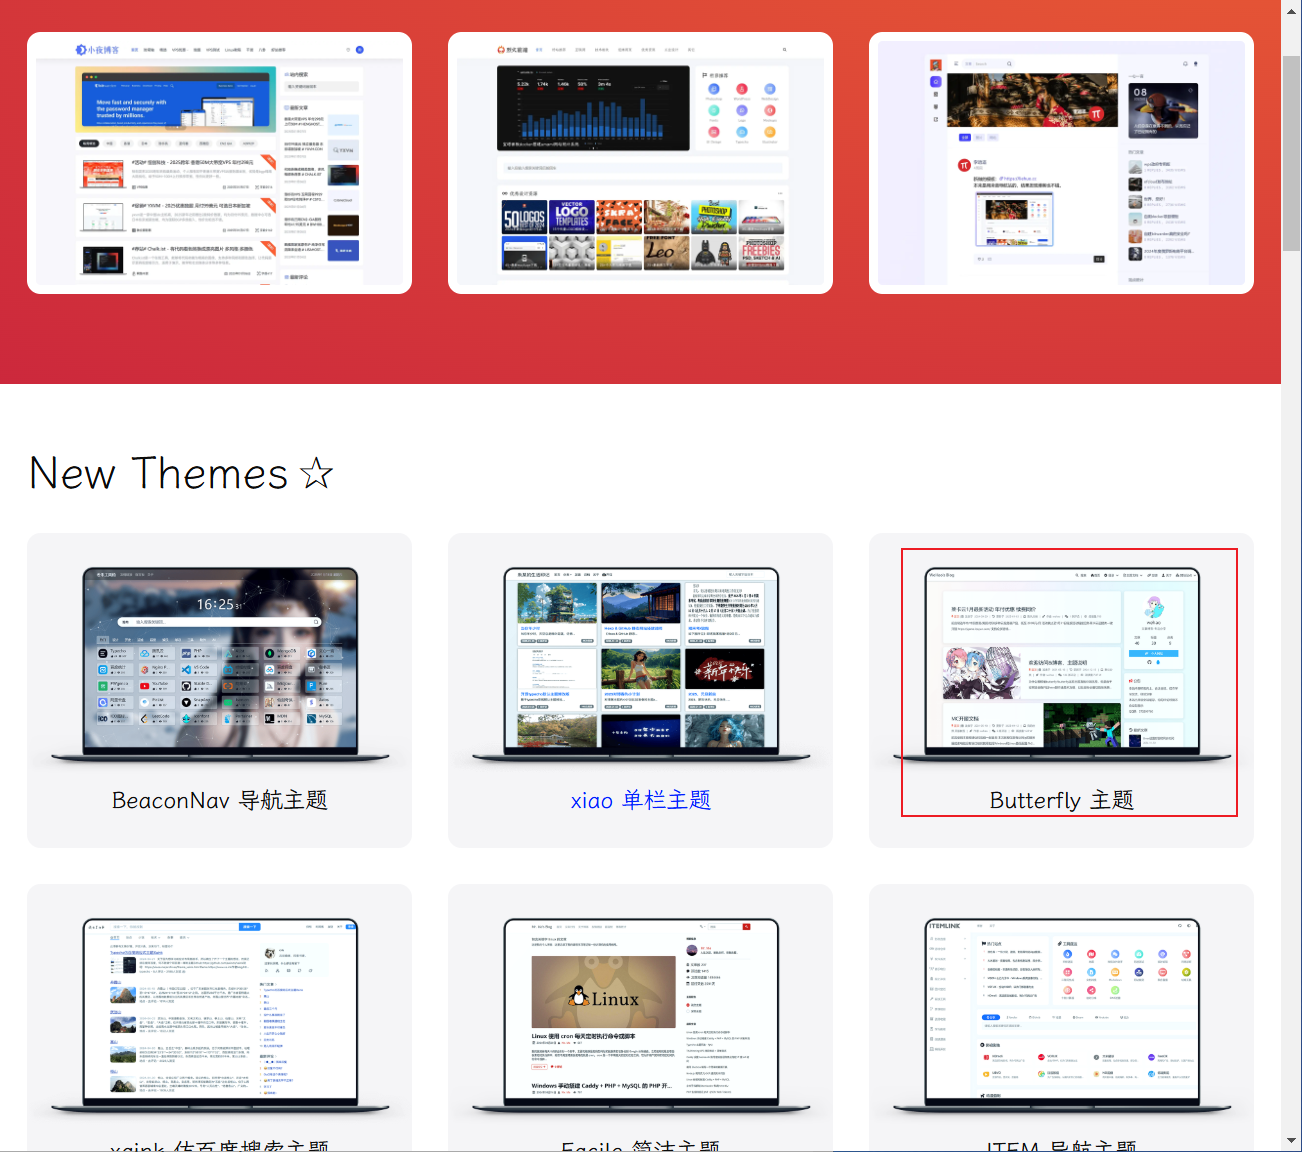Open the dark analytics chart theme preview
The height and width of the screenshot is (1152, 1302).
point(640,163)
